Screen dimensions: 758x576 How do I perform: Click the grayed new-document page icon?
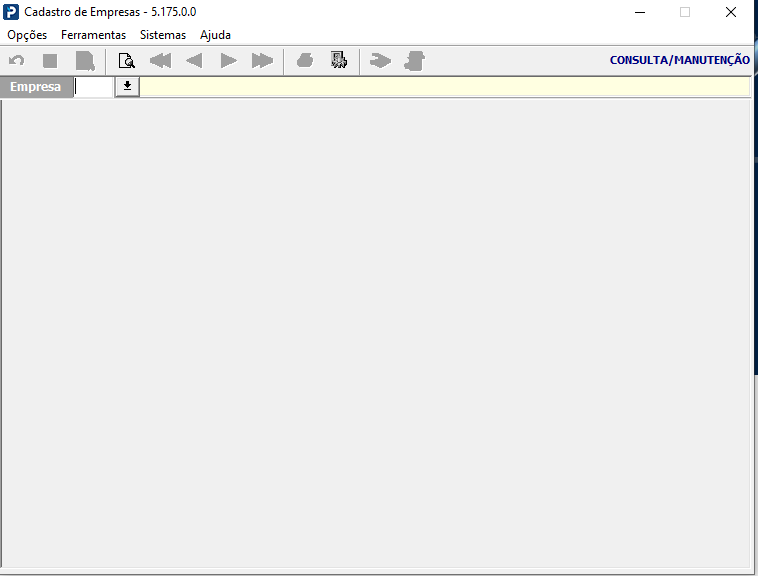point(85,61)
